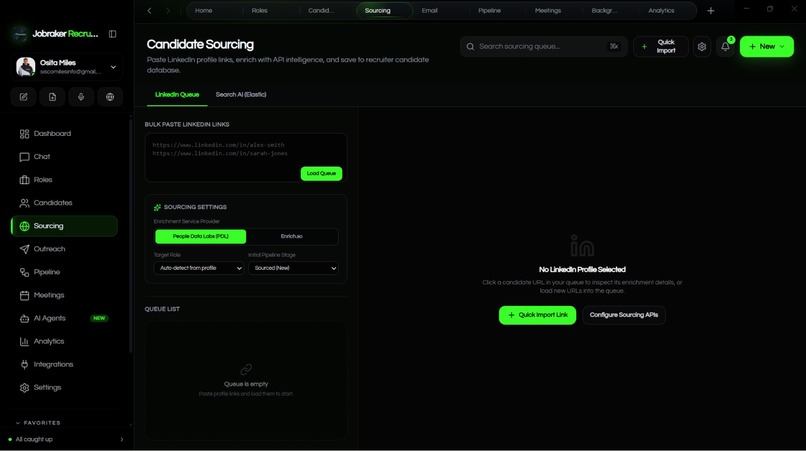806x451 pixels.
Task: Go back with the left arrow
Action: (x=150, y=11)
